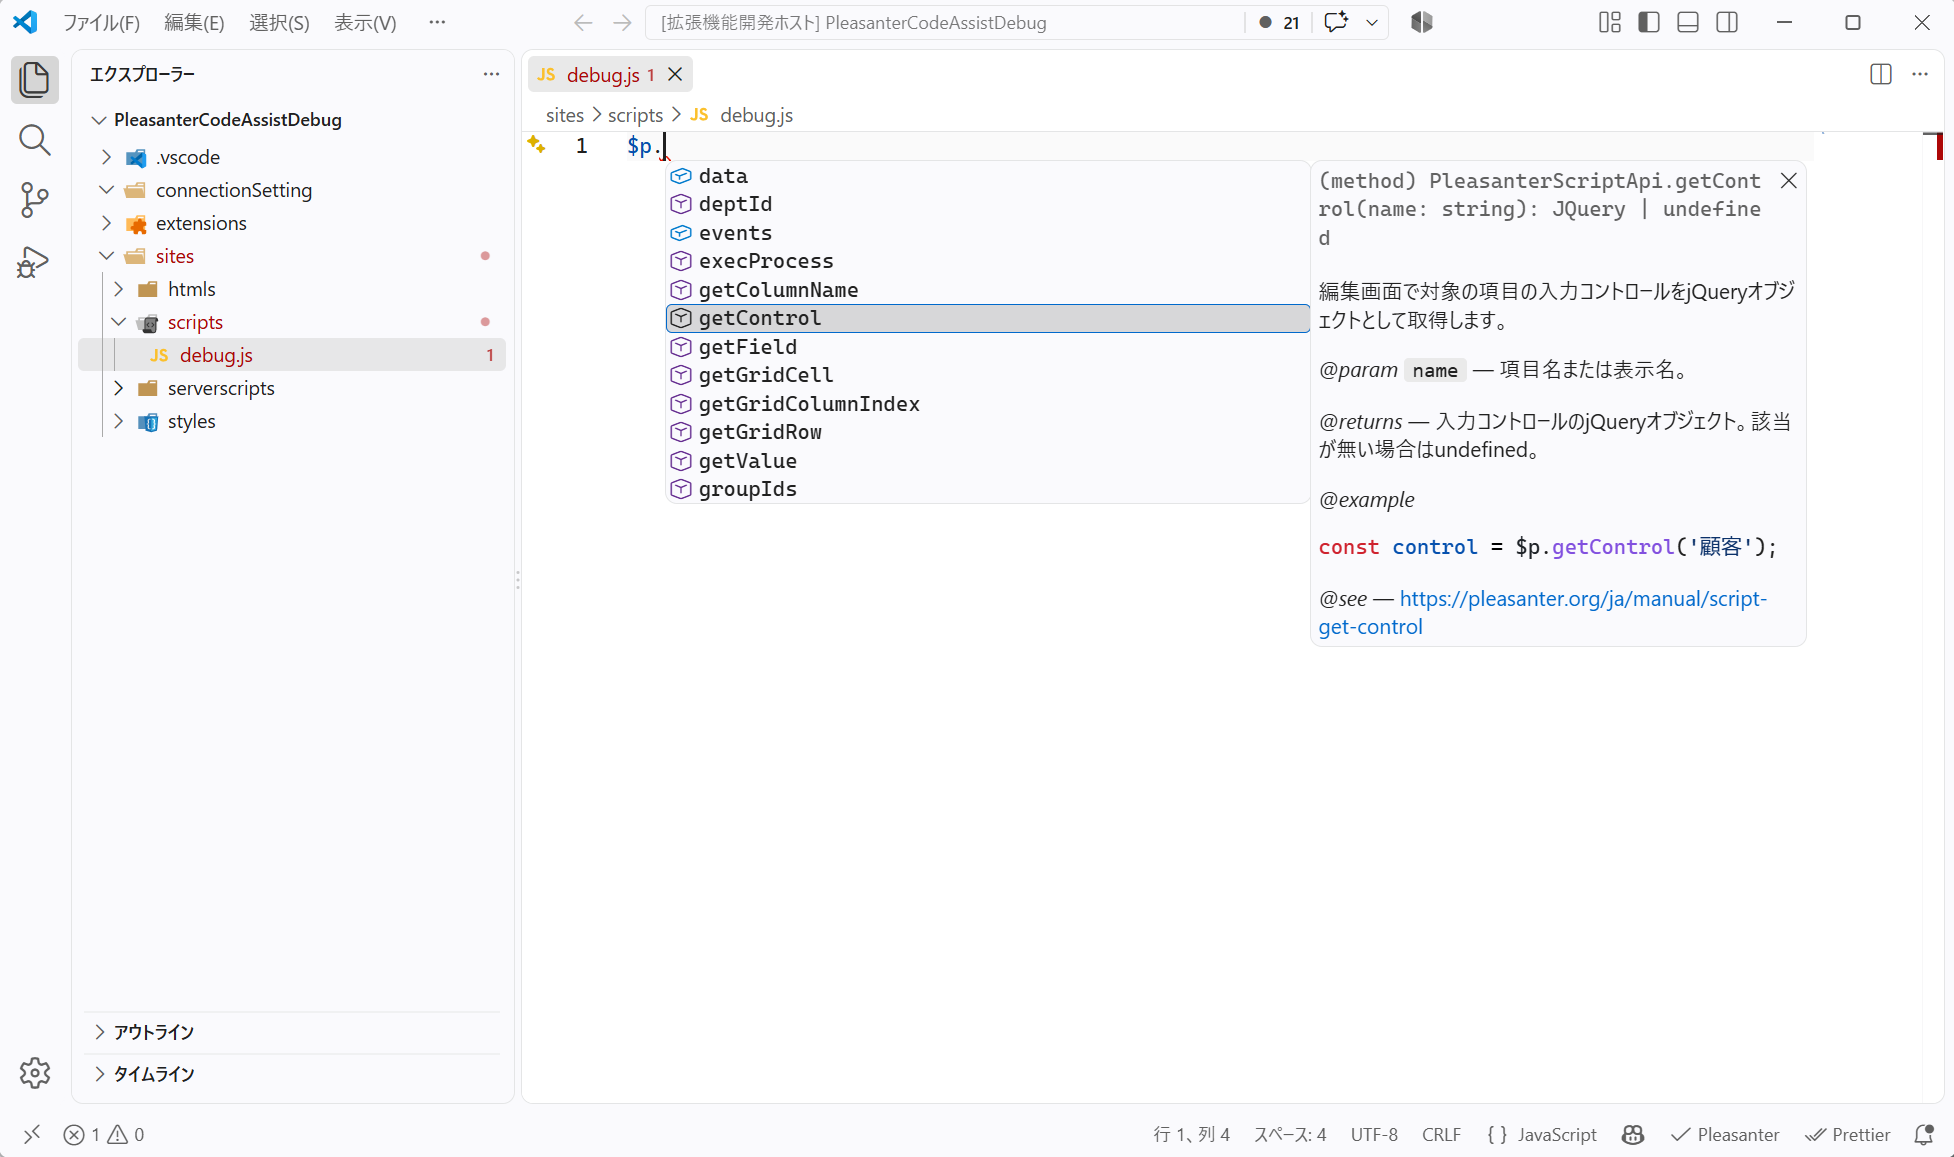Split the editor to the right
Screen dimensions: 1954x1157
[x=1881, y=74]
